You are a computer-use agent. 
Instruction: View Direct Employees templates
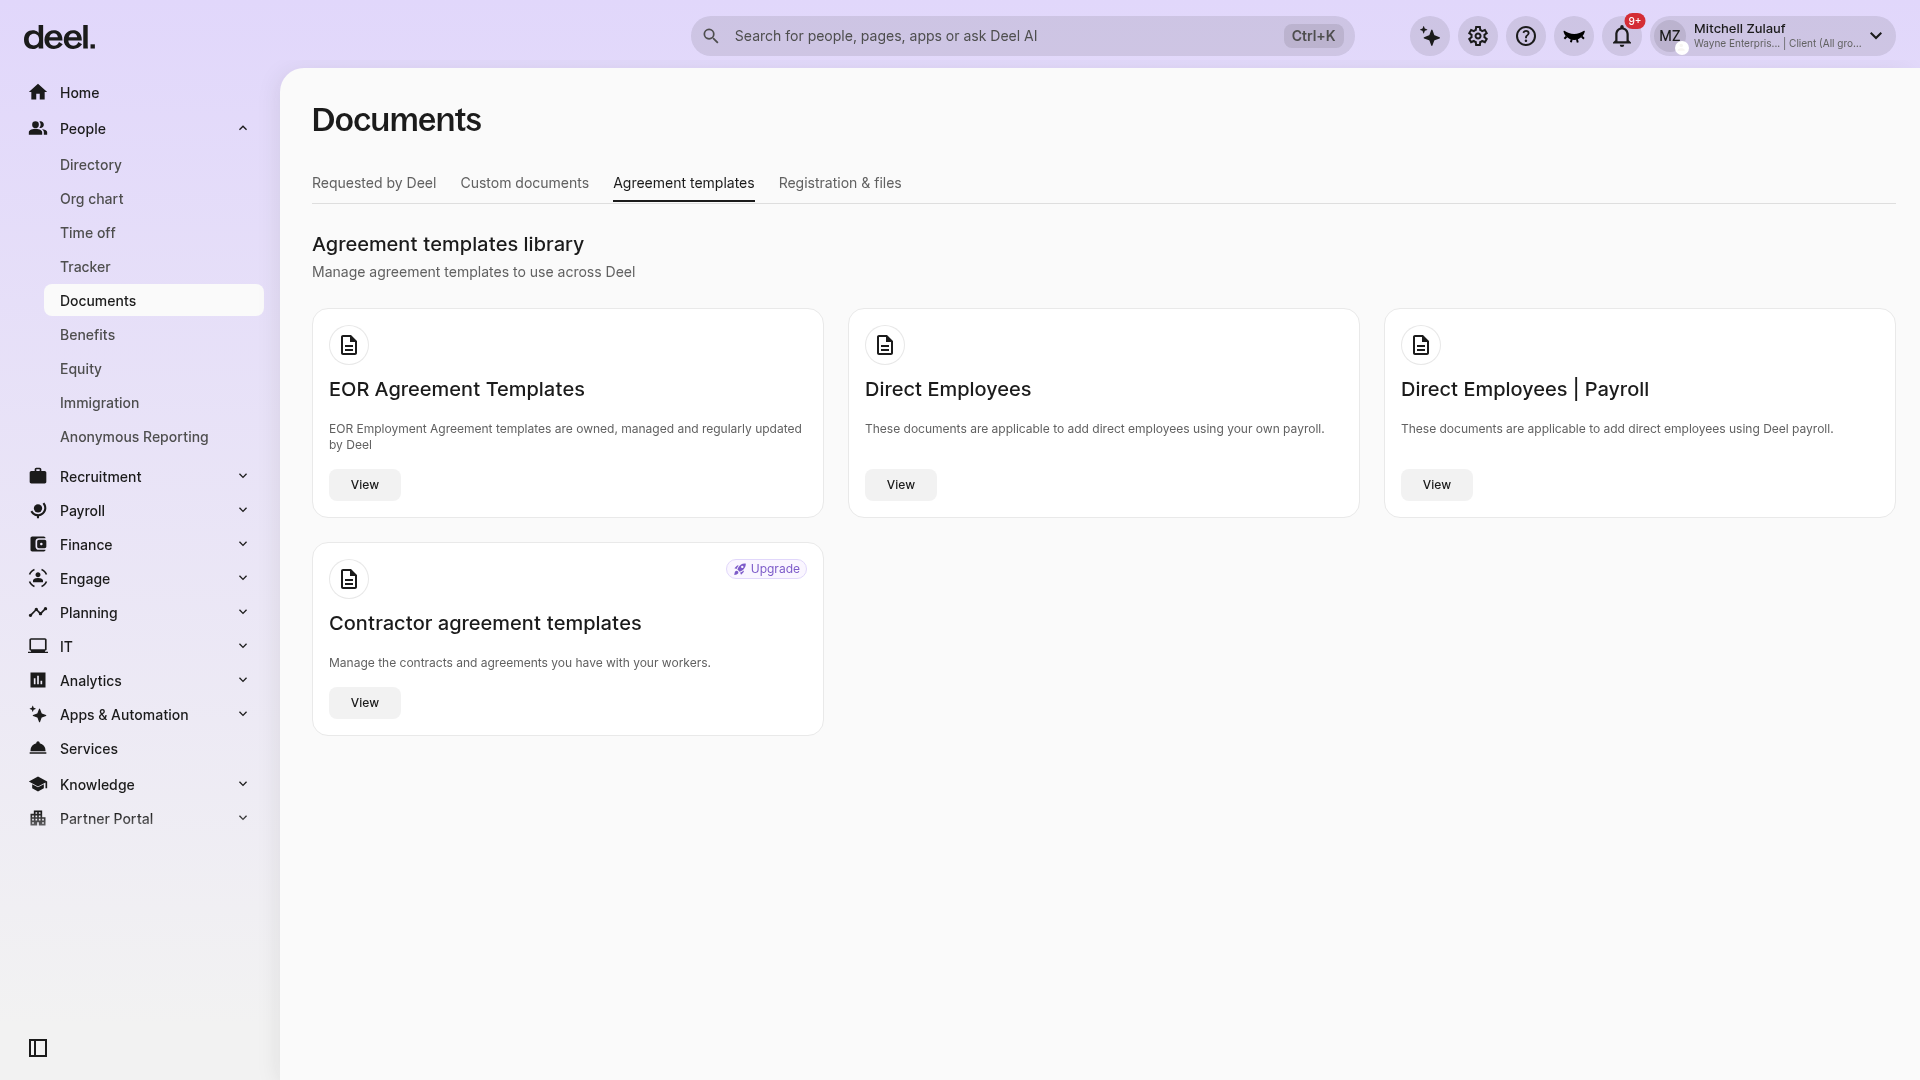pos(901,485)
